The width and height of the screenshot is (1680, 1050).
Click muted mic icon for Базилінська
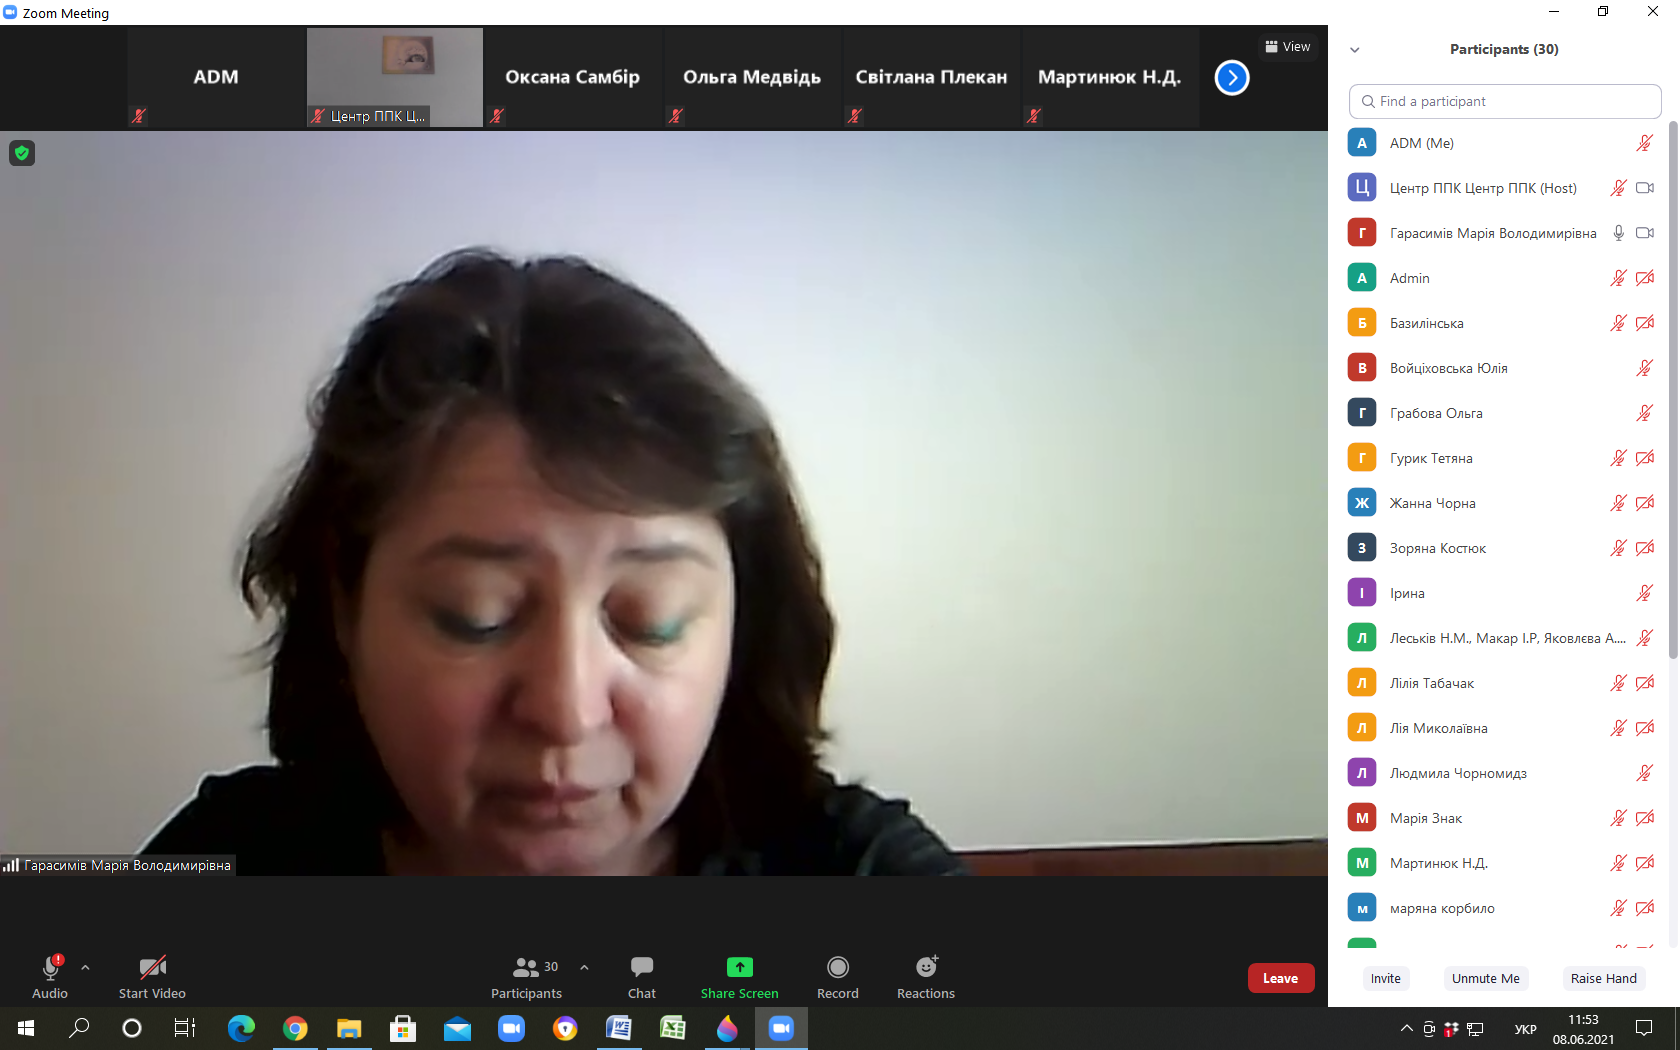click(x=1618, y=323)
